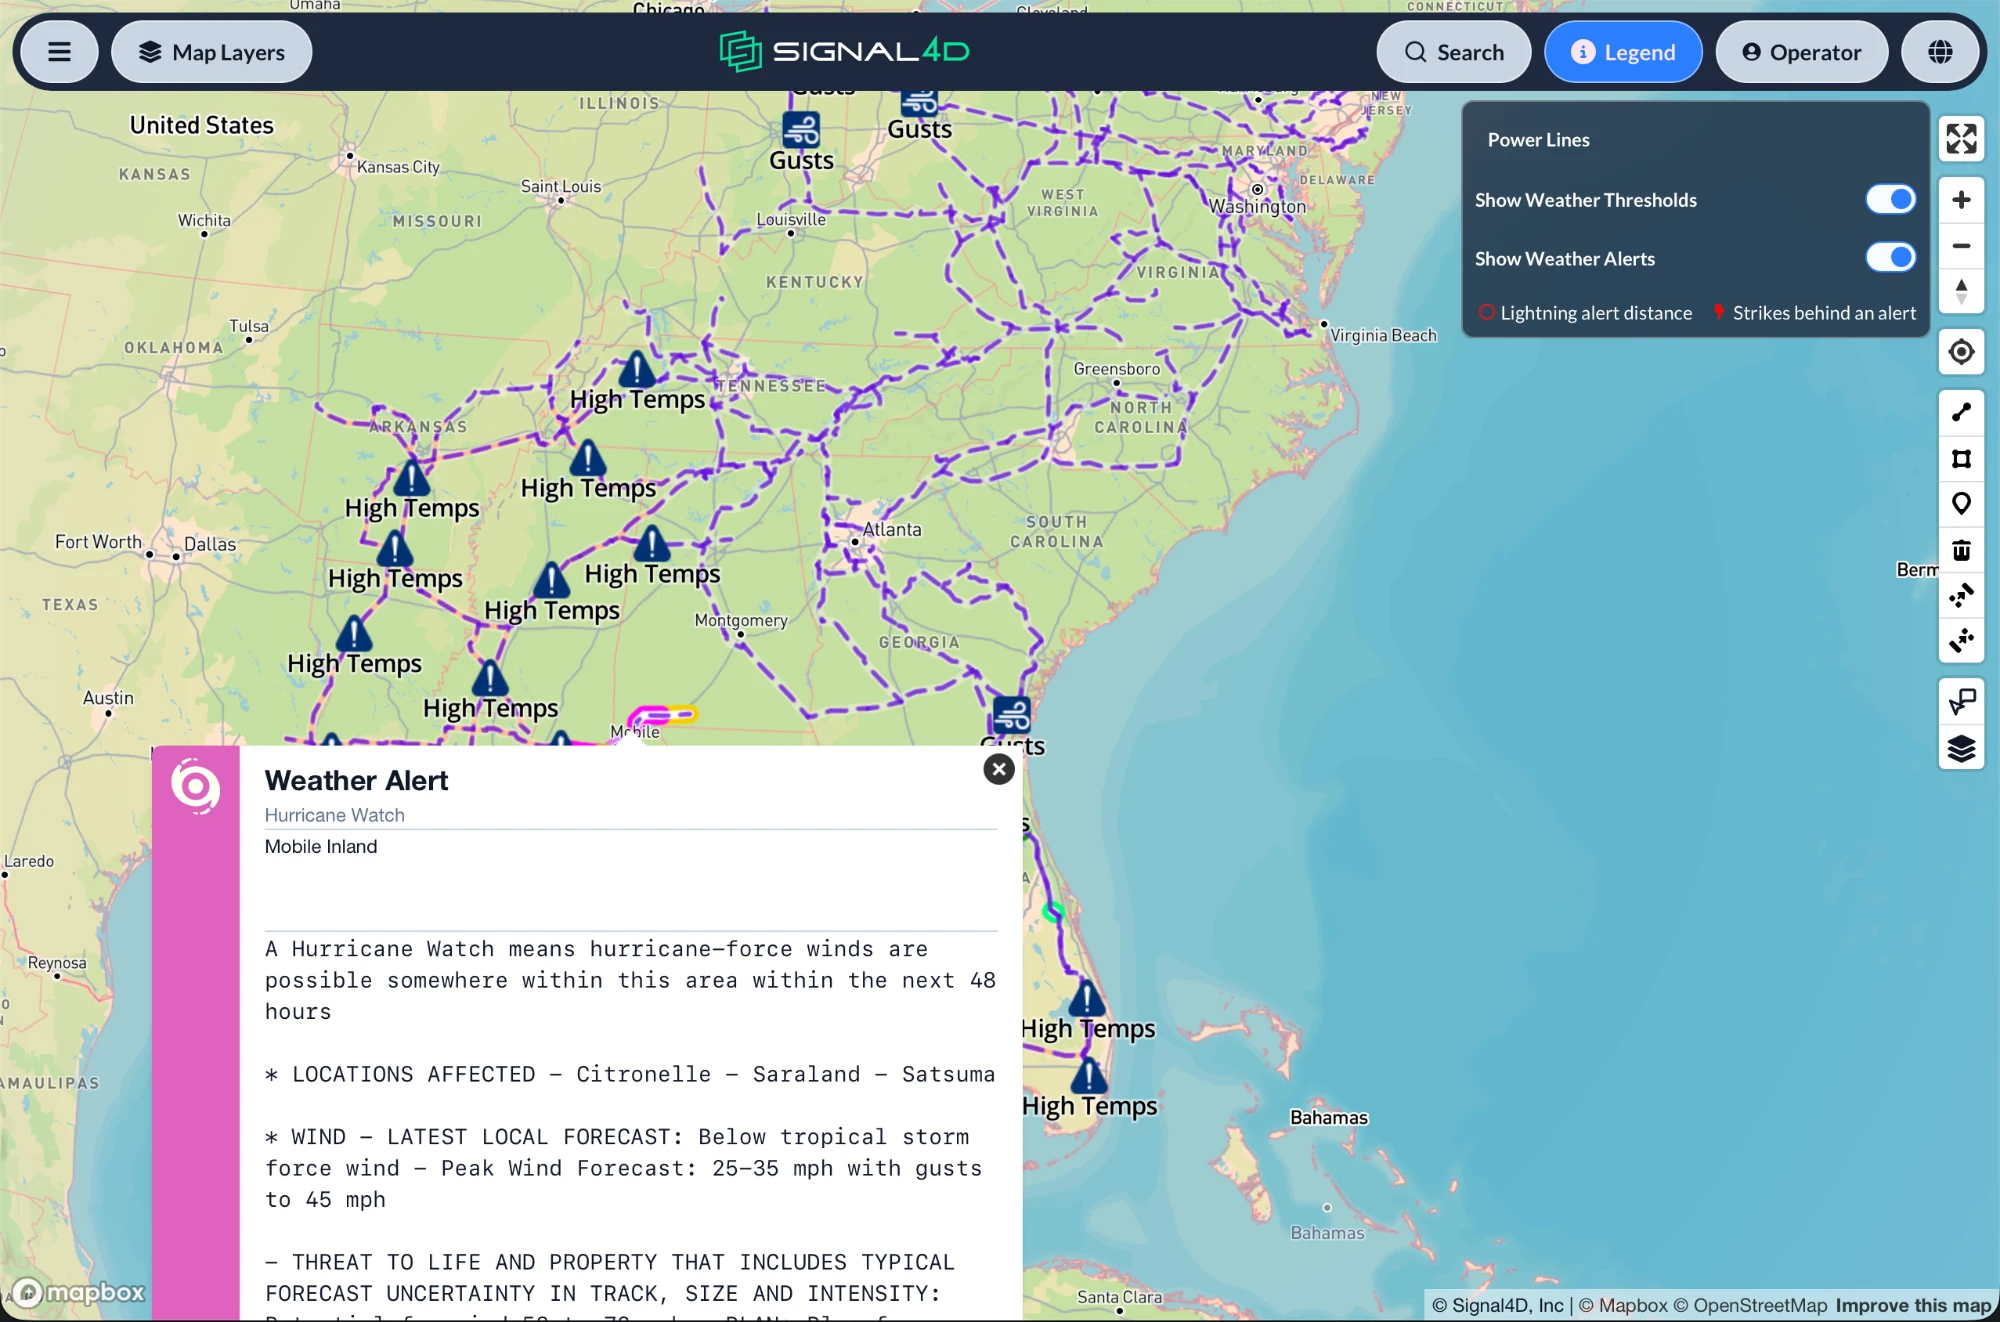Click Strikes behind an alert legend entry
Screen dimensions: 2000x1322
click(x=1814, y=313)
